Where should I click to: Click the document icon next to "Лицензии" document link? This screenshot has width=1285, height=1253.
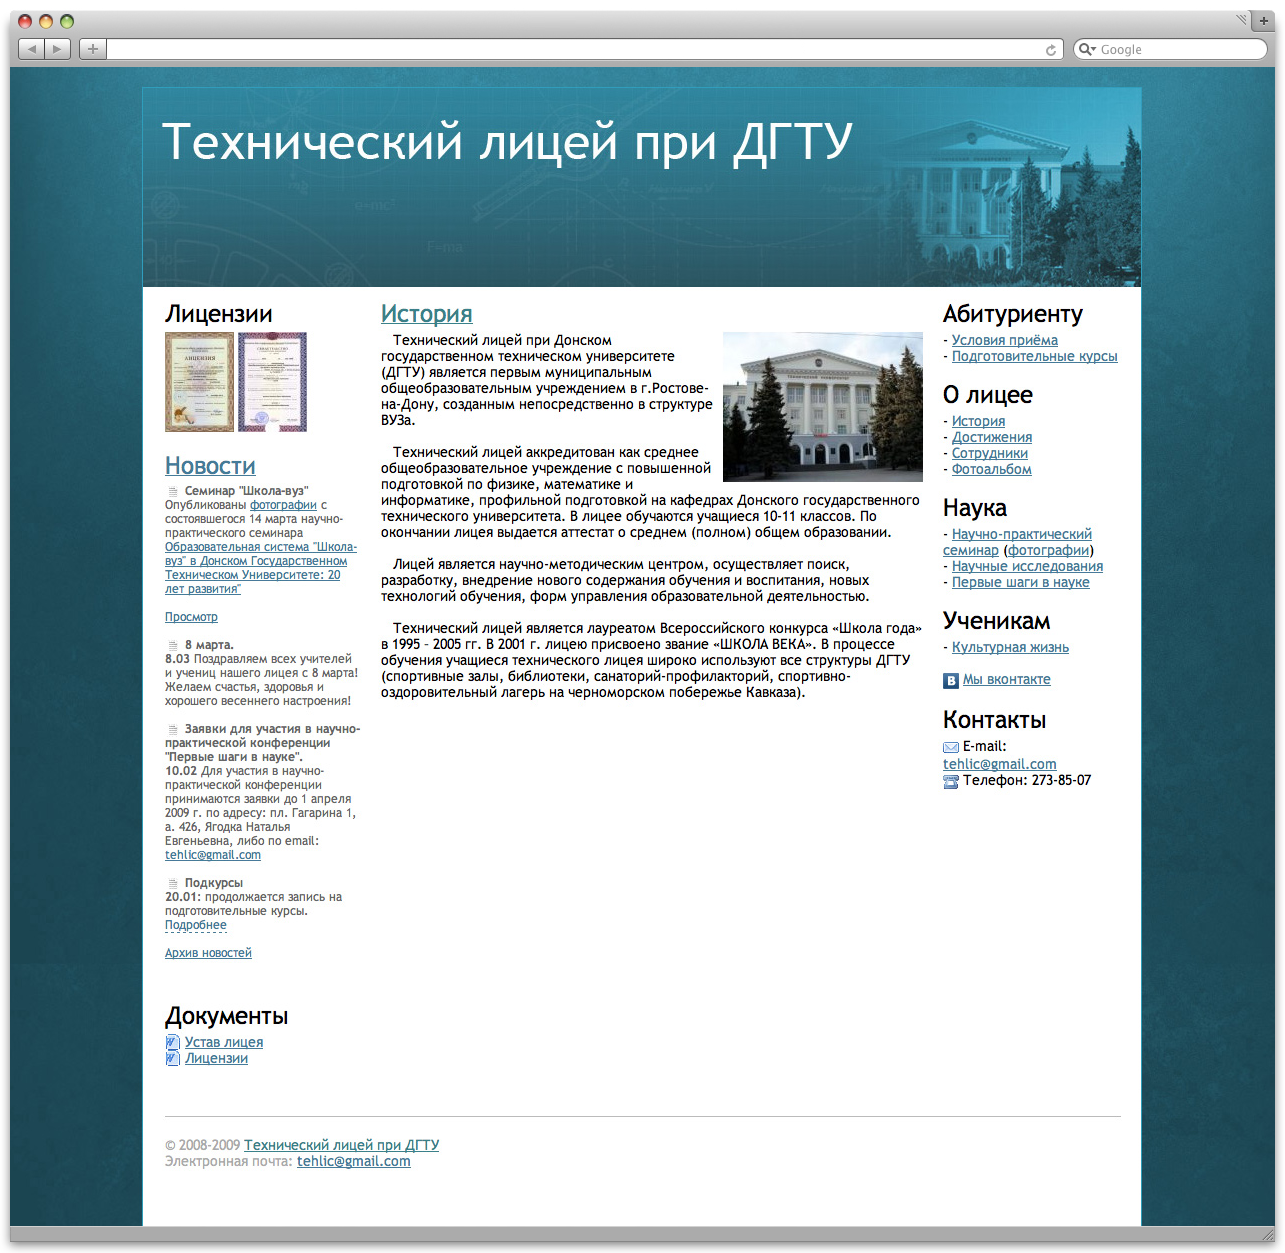[x=172, y=1058]
